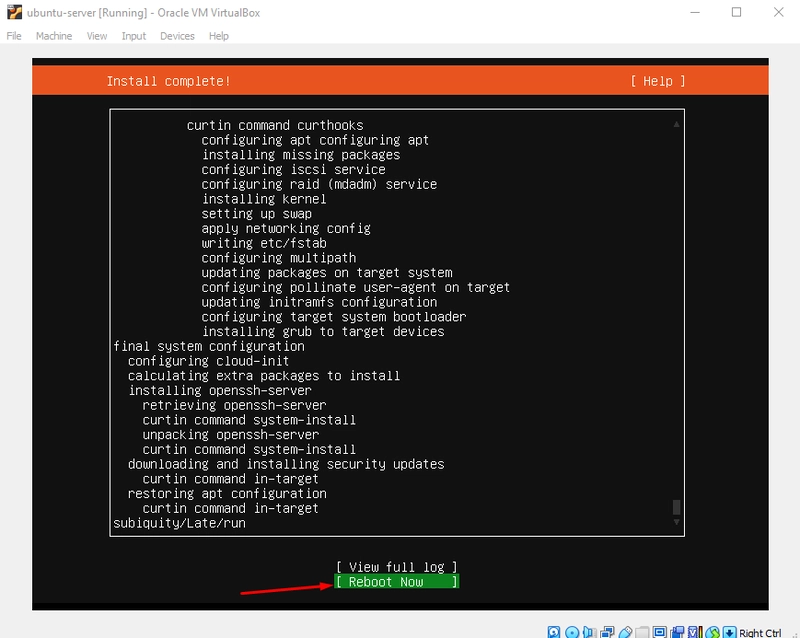Click the hard disk activity status icon
The width and height of the screenshot is (800, 638).
tap(554, 632)
